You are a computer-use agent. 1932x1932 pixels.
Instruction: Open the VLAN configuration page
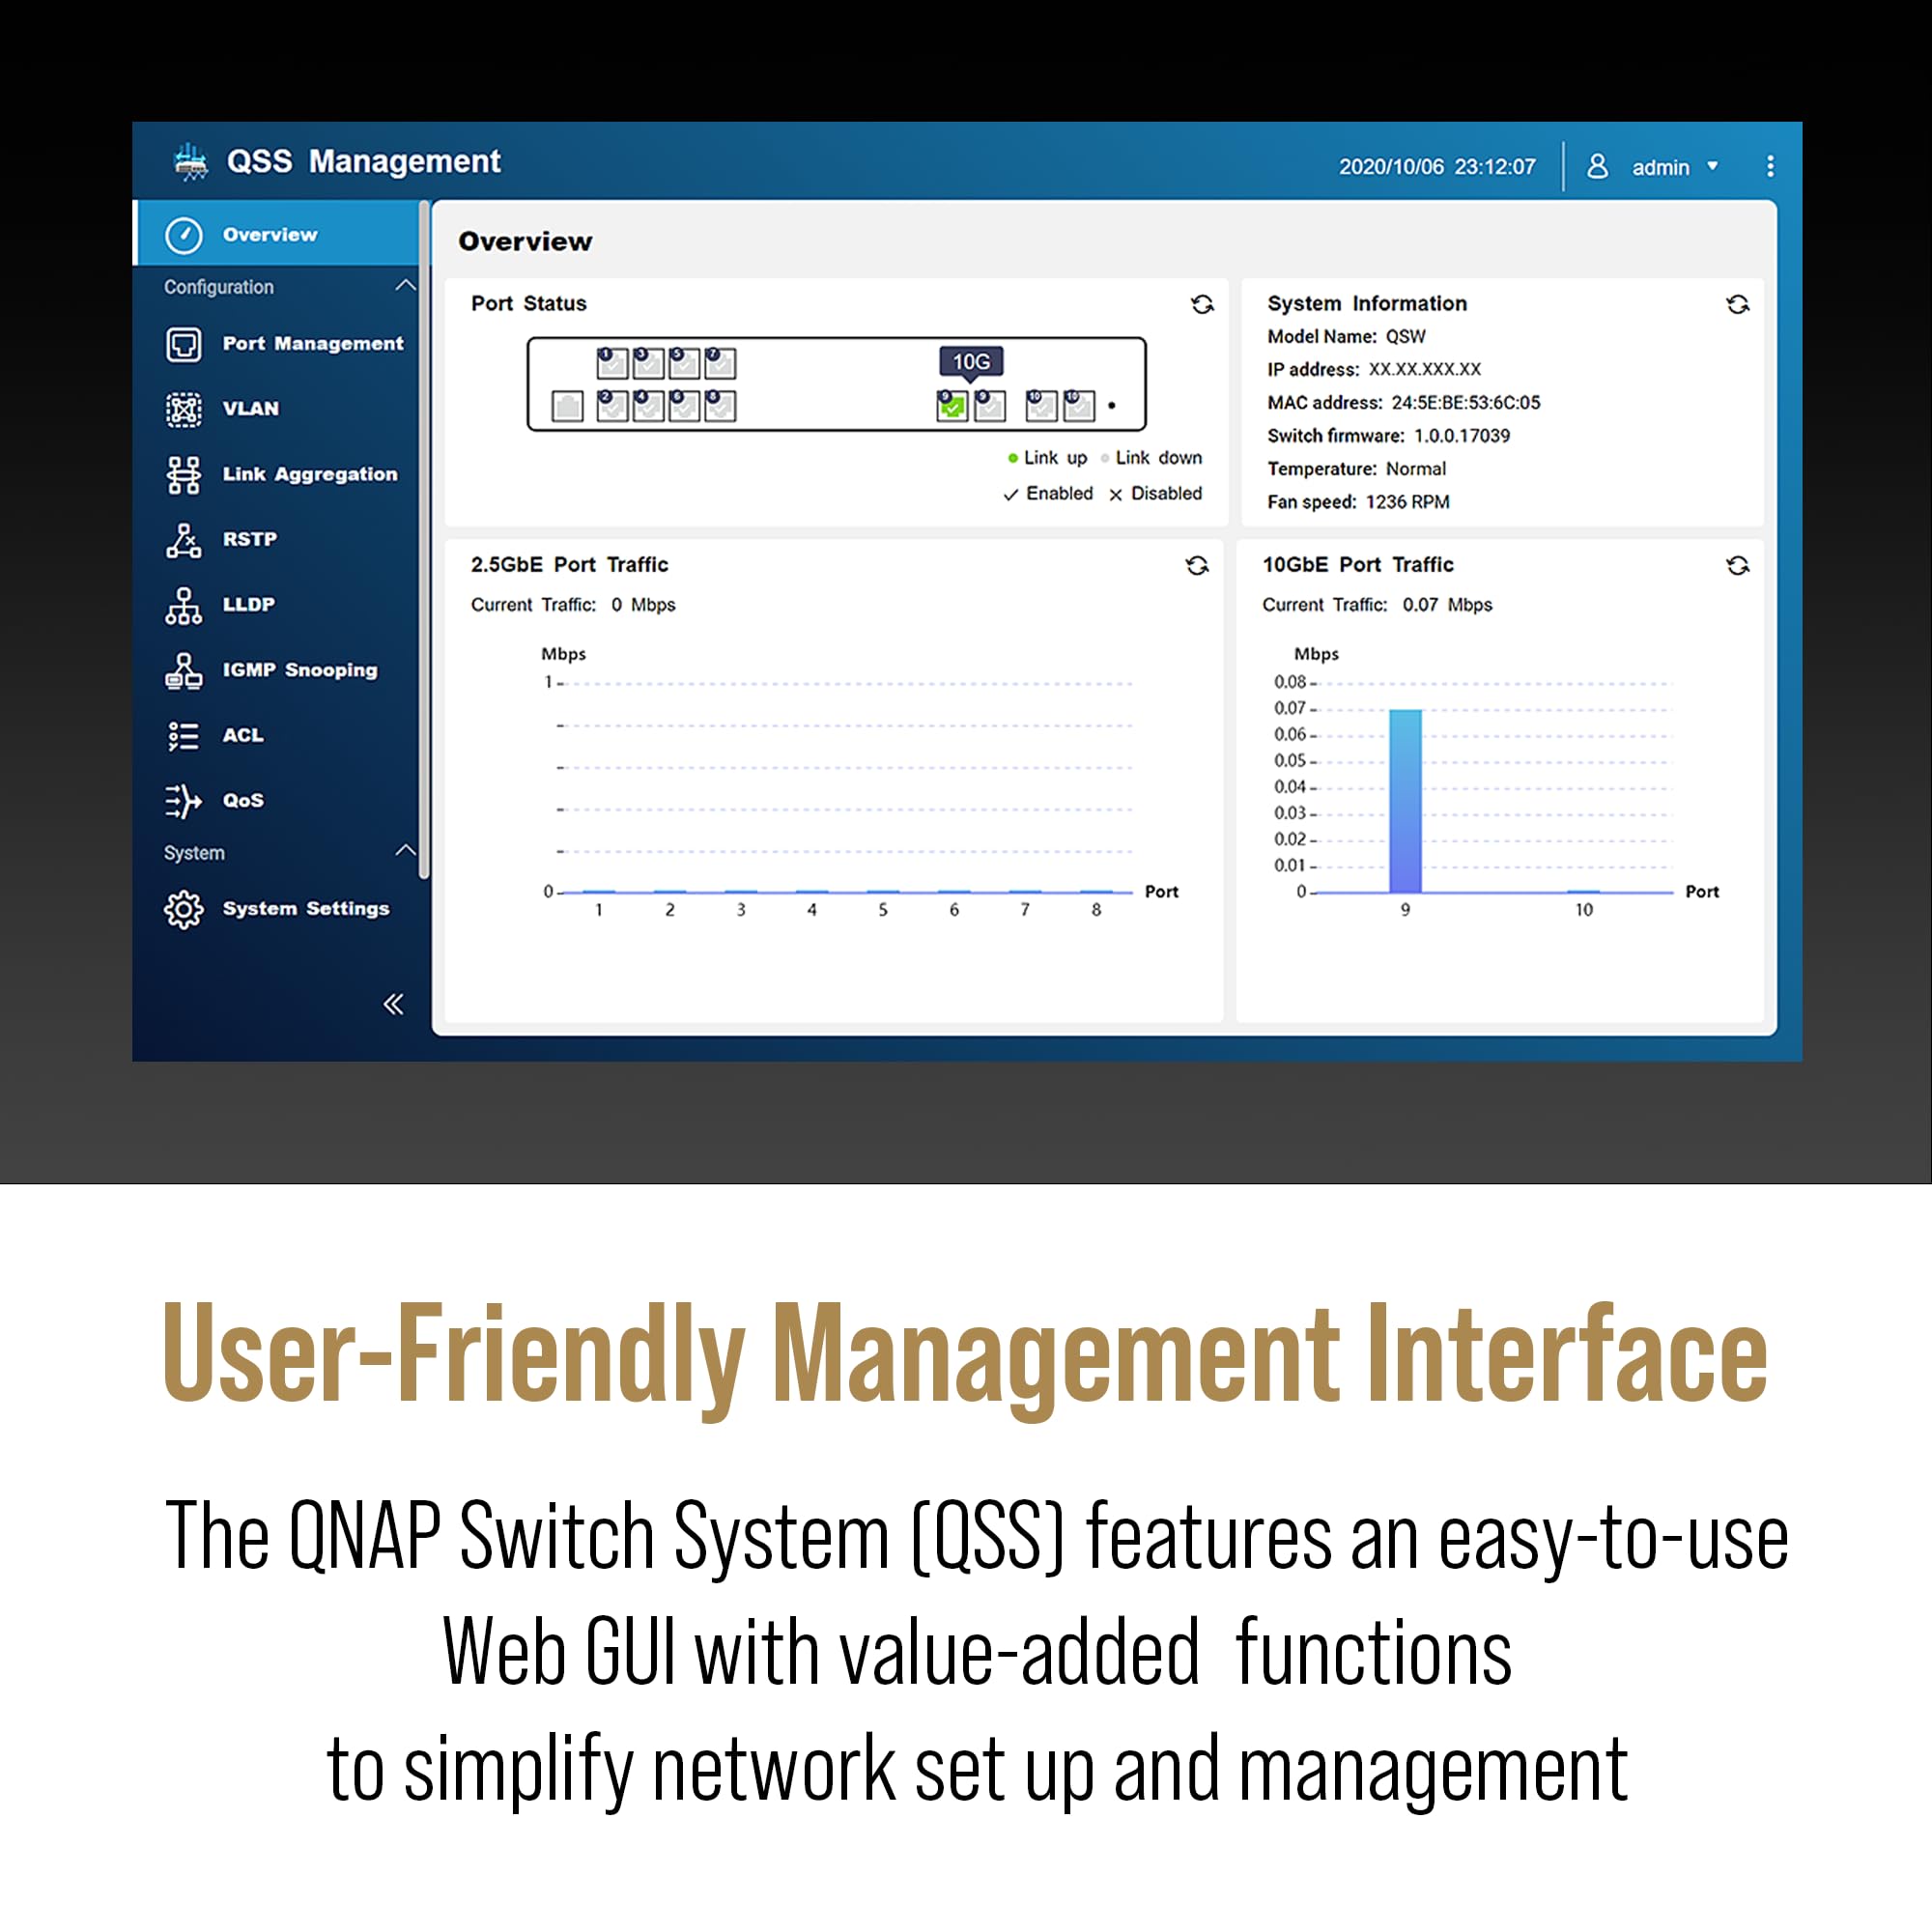251,408
